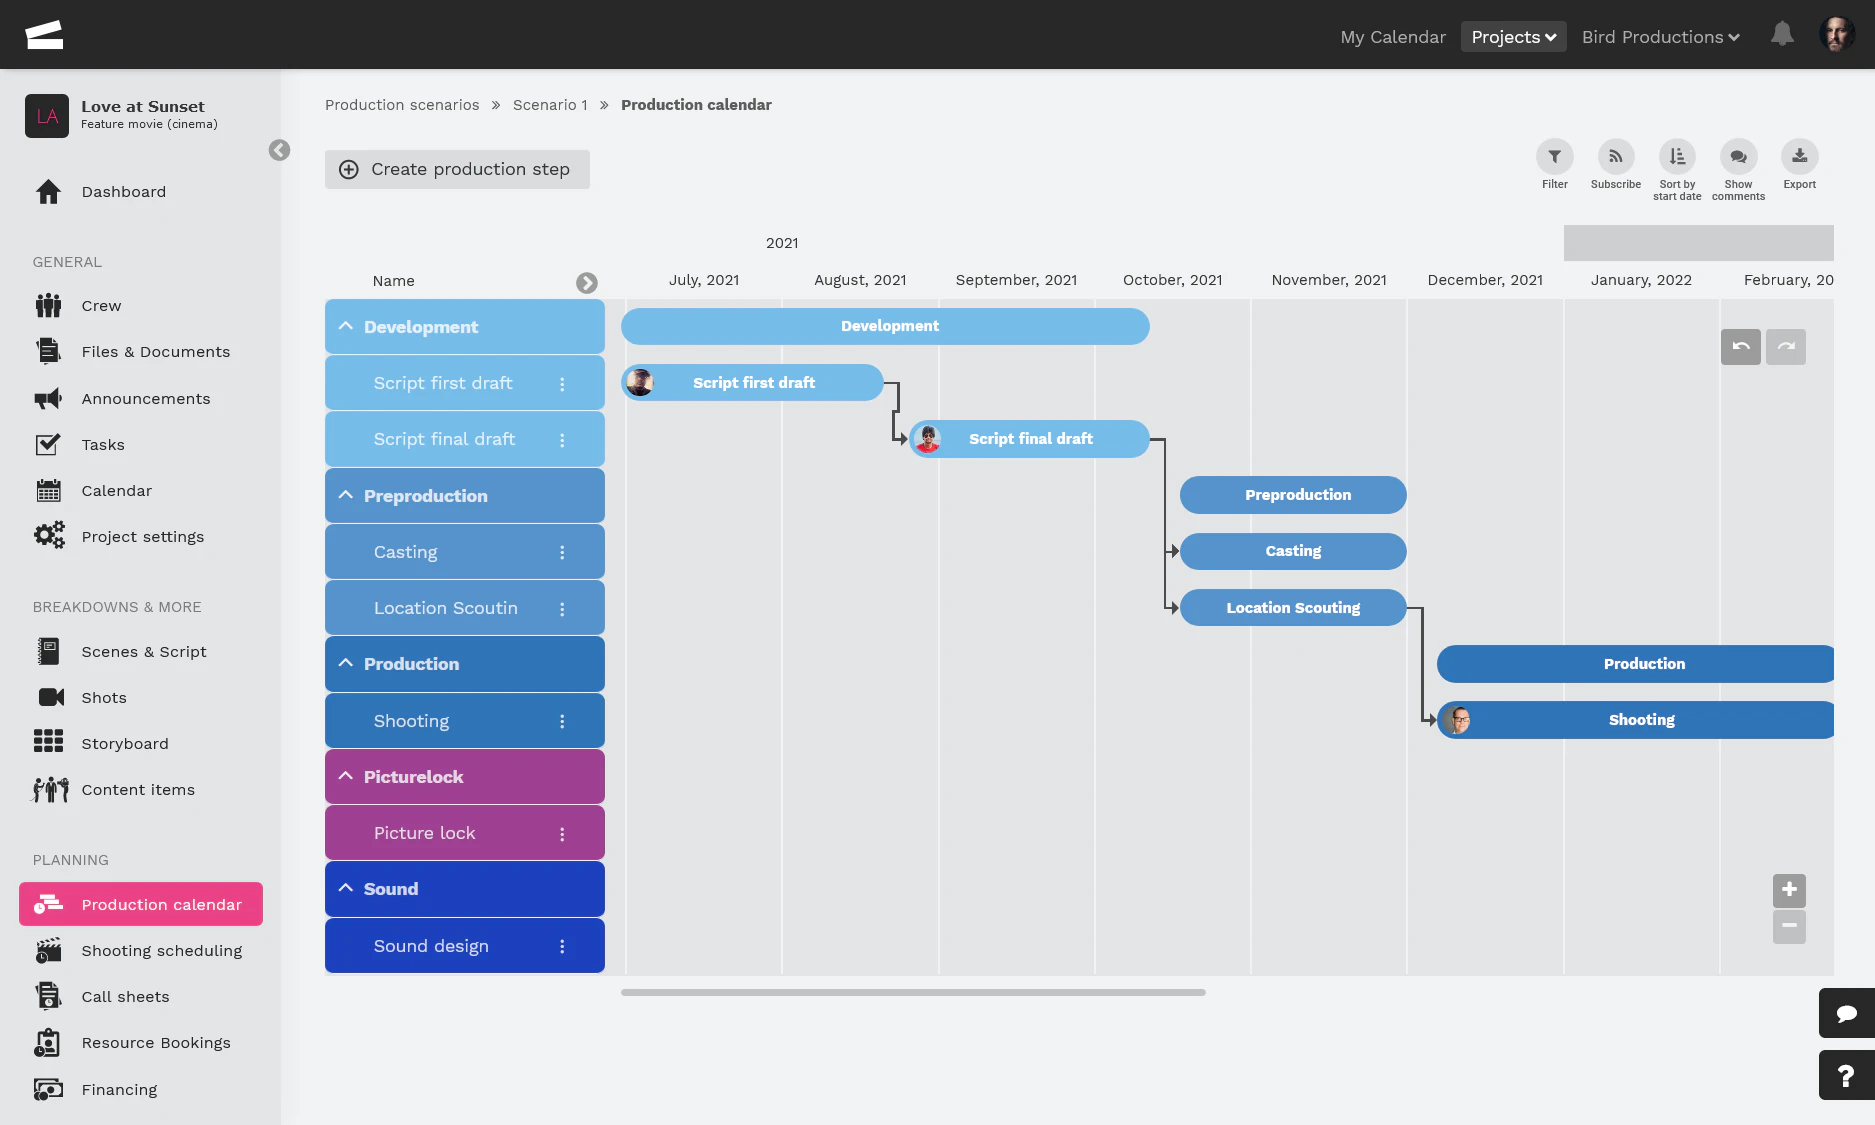Viewport: 1875px width, 1125px height.
Task: Follow the Scenario 1 breadcrumb link
Action: tap(550, 105)
